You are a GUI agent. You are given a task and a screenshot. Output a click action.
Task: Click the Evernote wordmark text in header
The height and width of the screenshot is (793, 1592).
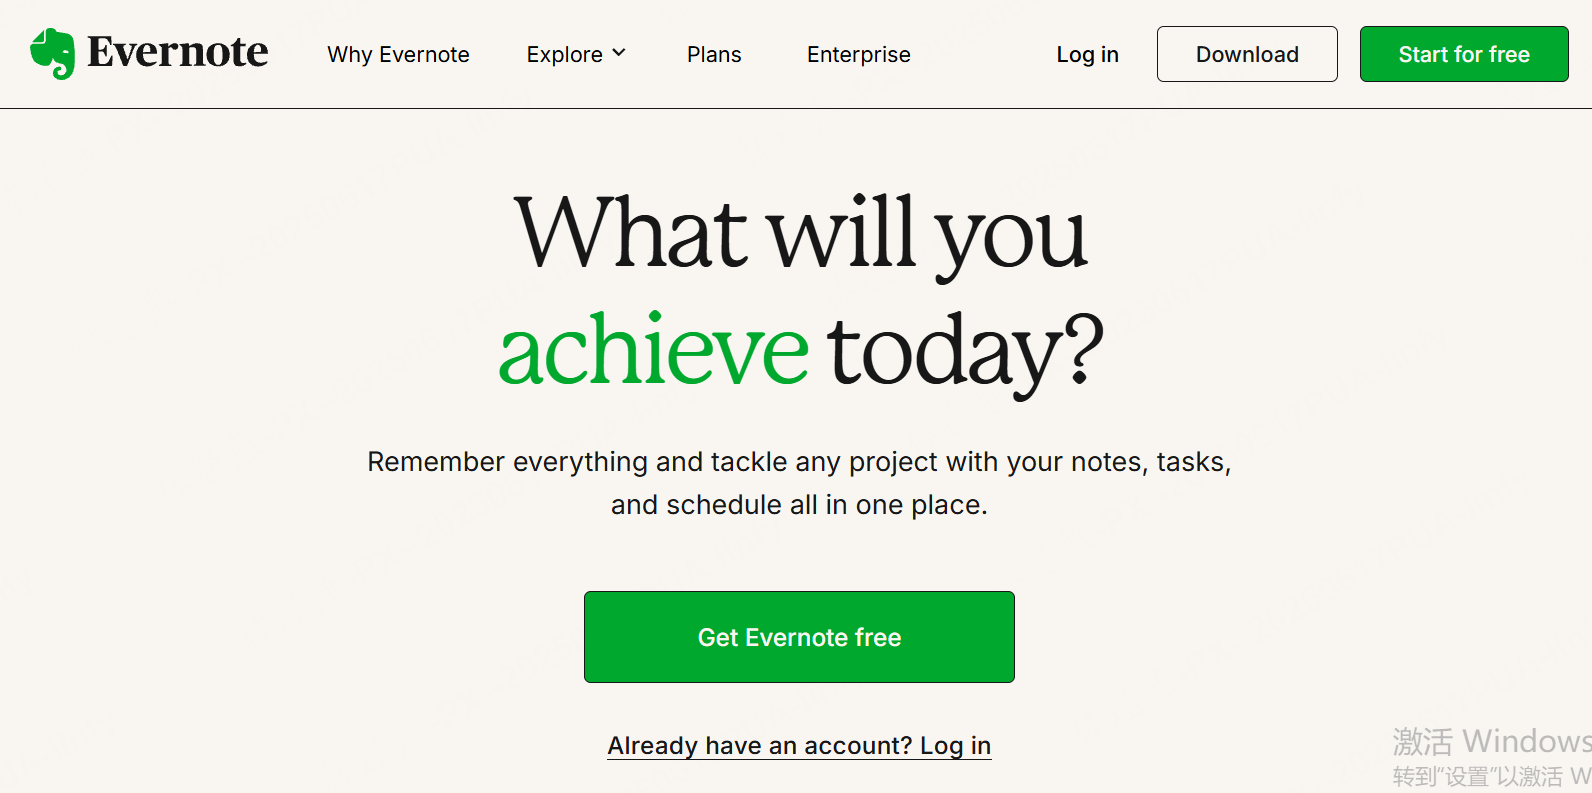pyautogui.click(x=178, y=52)
